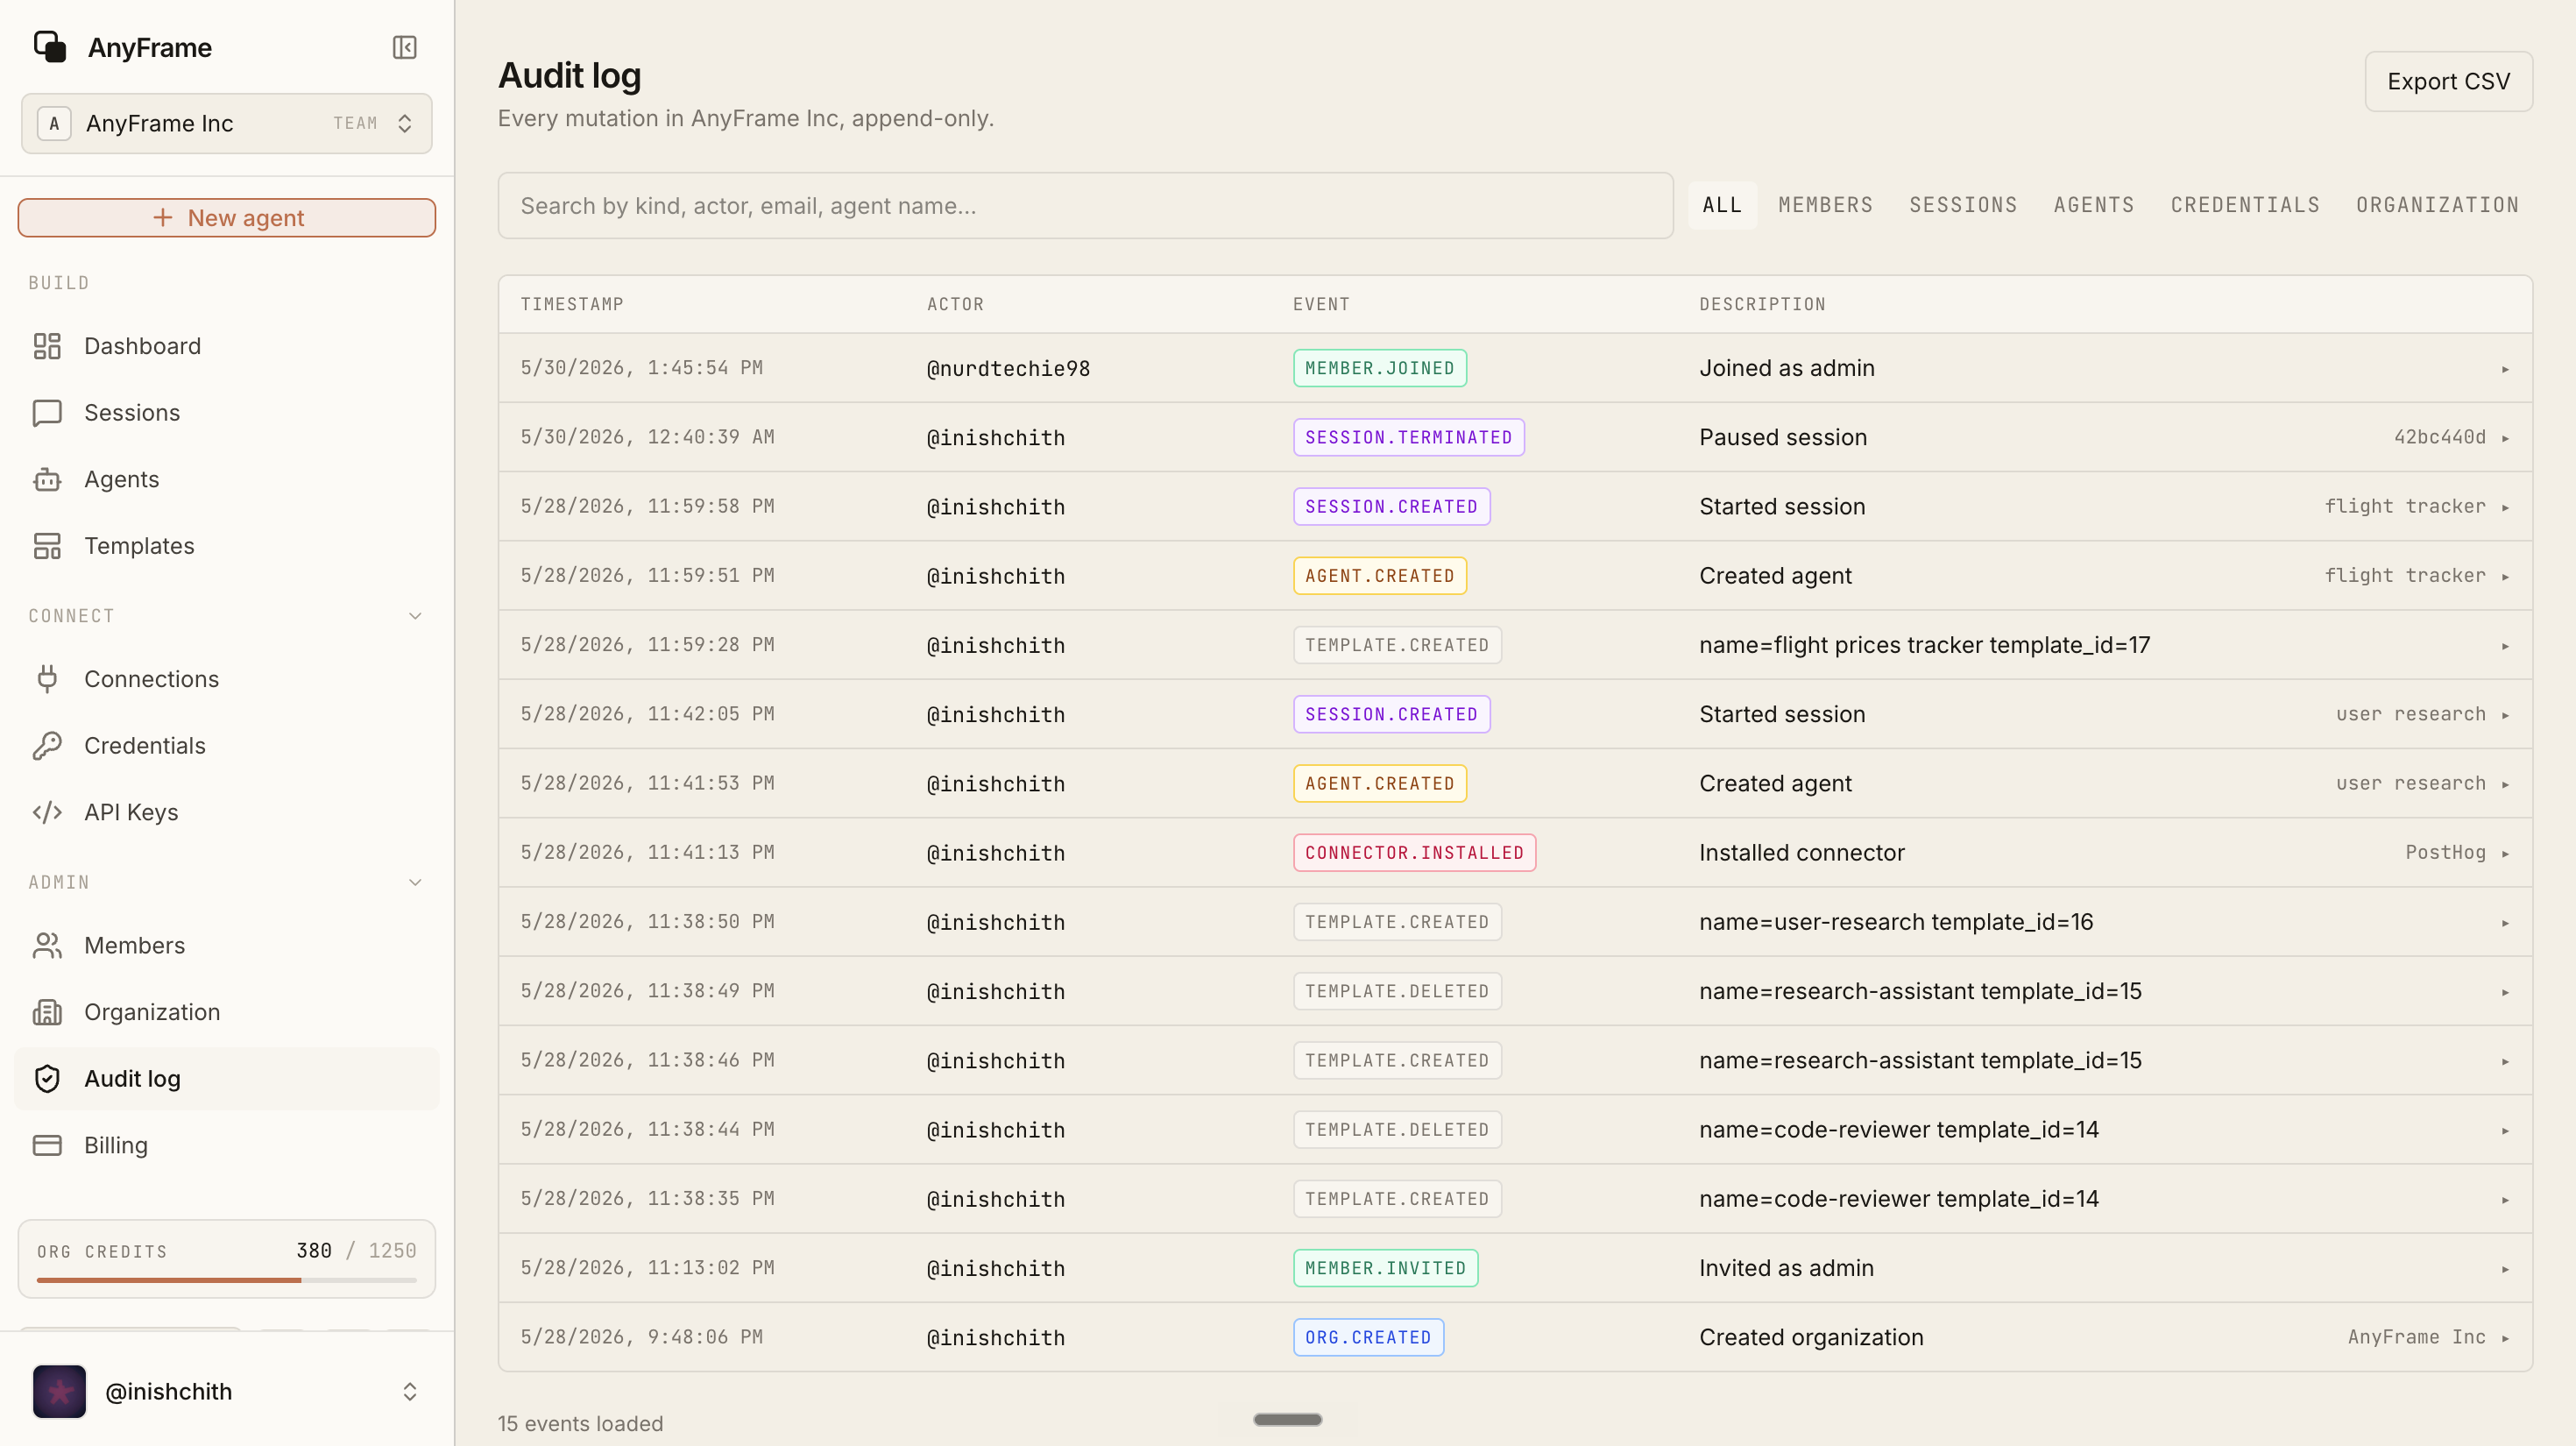
Task: Open Dashboard from sidebar
Action: (227, 346)
